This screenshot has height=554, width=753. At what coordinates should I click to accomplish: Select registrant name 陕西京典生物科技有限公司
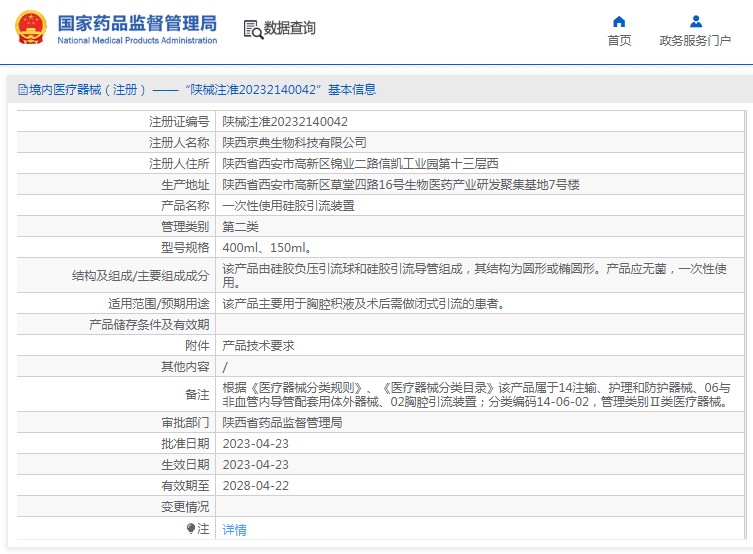click(x=294, y=143)
